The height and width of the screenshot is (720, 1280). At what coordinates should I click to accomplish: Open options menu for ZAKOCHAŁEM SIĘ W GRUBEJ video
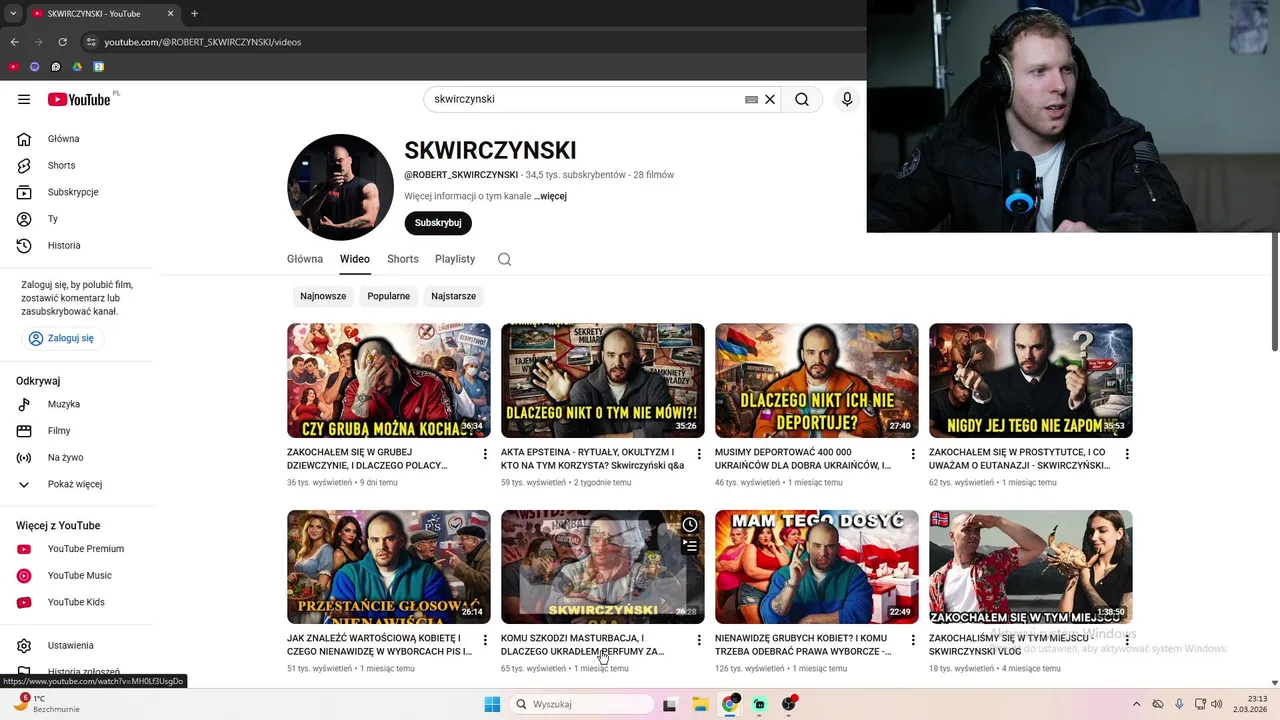tap(485, 454)
